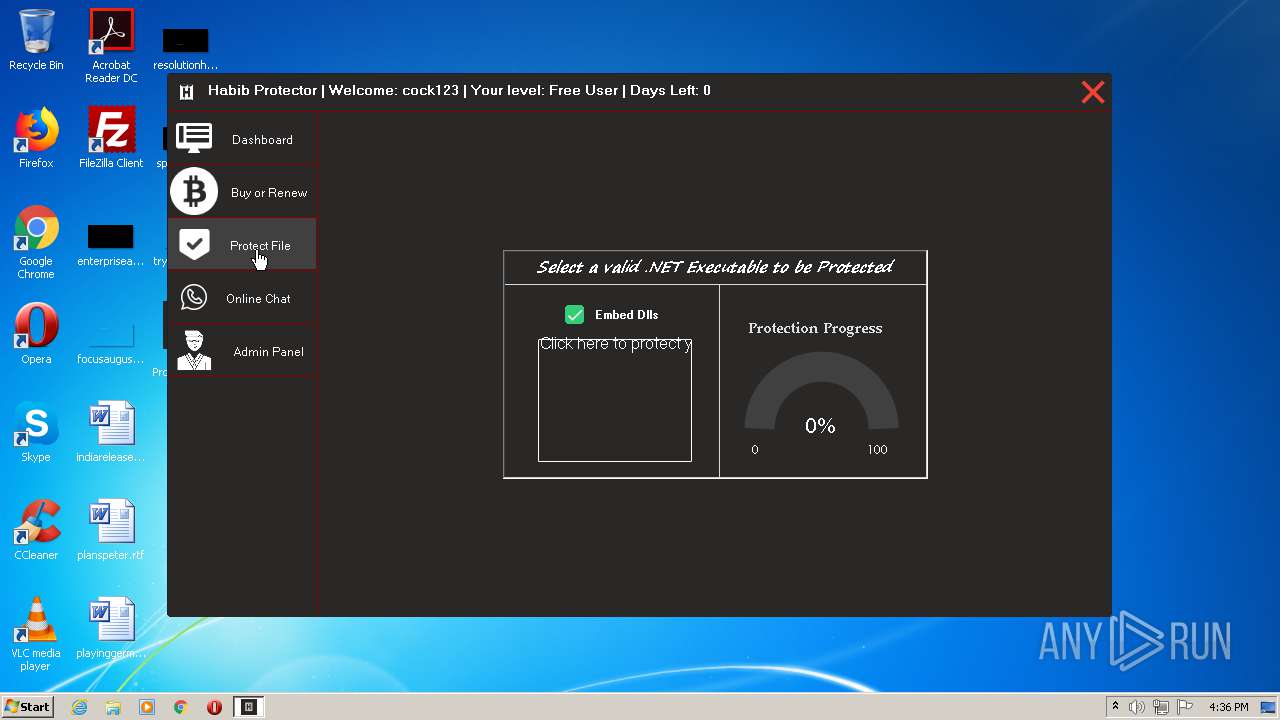Go to Buy or Renew section
This screenshot has height=720, width=1280.
coord(242,192)
